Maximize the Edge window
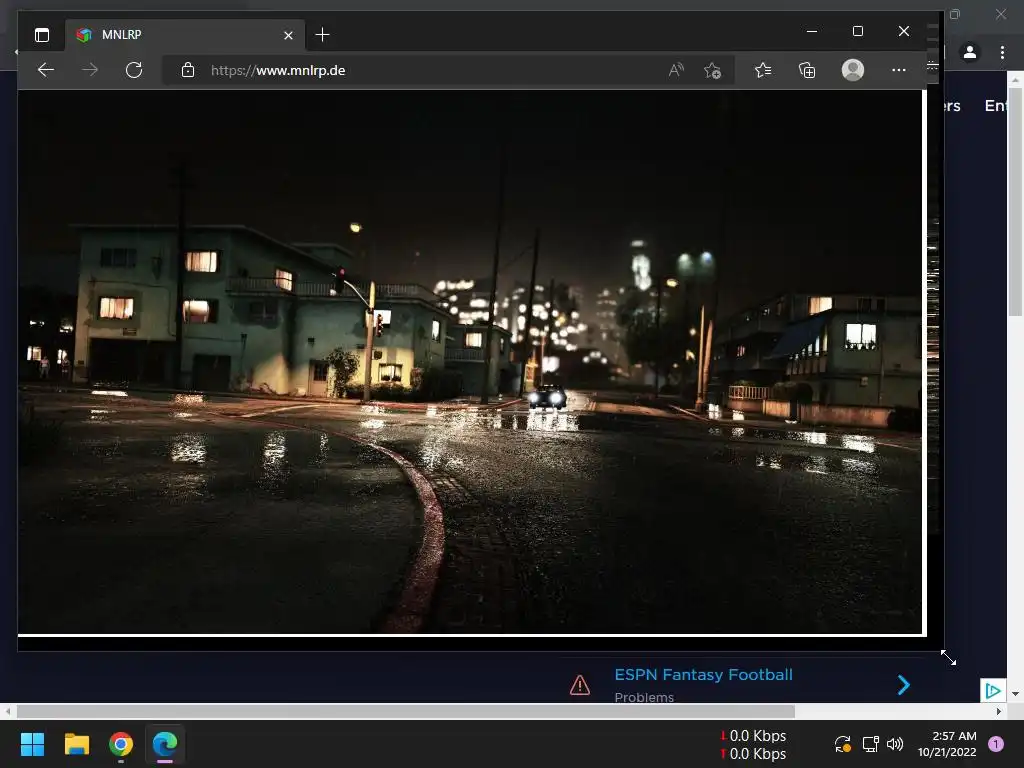 click(857, 31)
